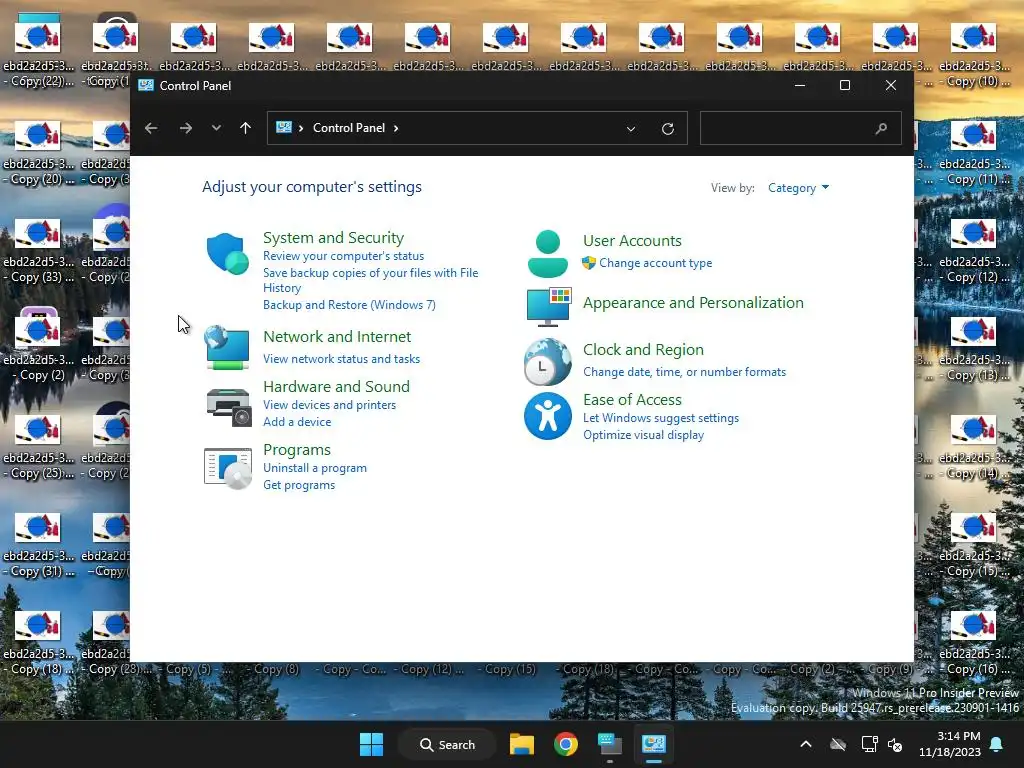Click Change date, time, or number formats
This screenshot has width=1024, height=768.
(x=684, y=372)
